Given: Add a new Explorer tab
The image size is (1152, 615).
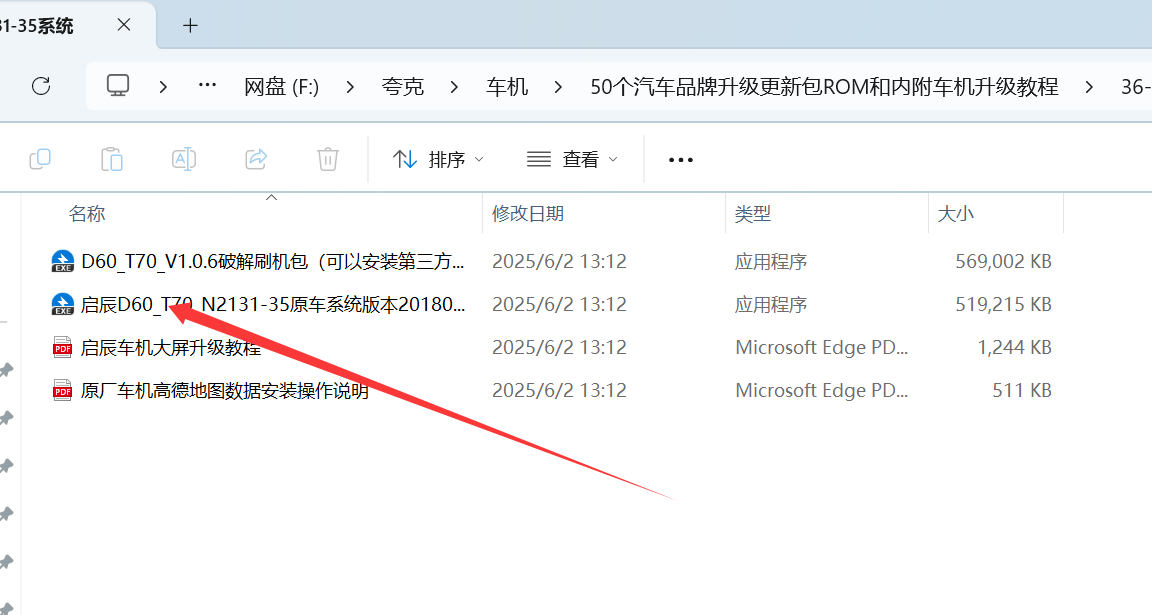Looking at the screenshot, I should click(190, 26).
